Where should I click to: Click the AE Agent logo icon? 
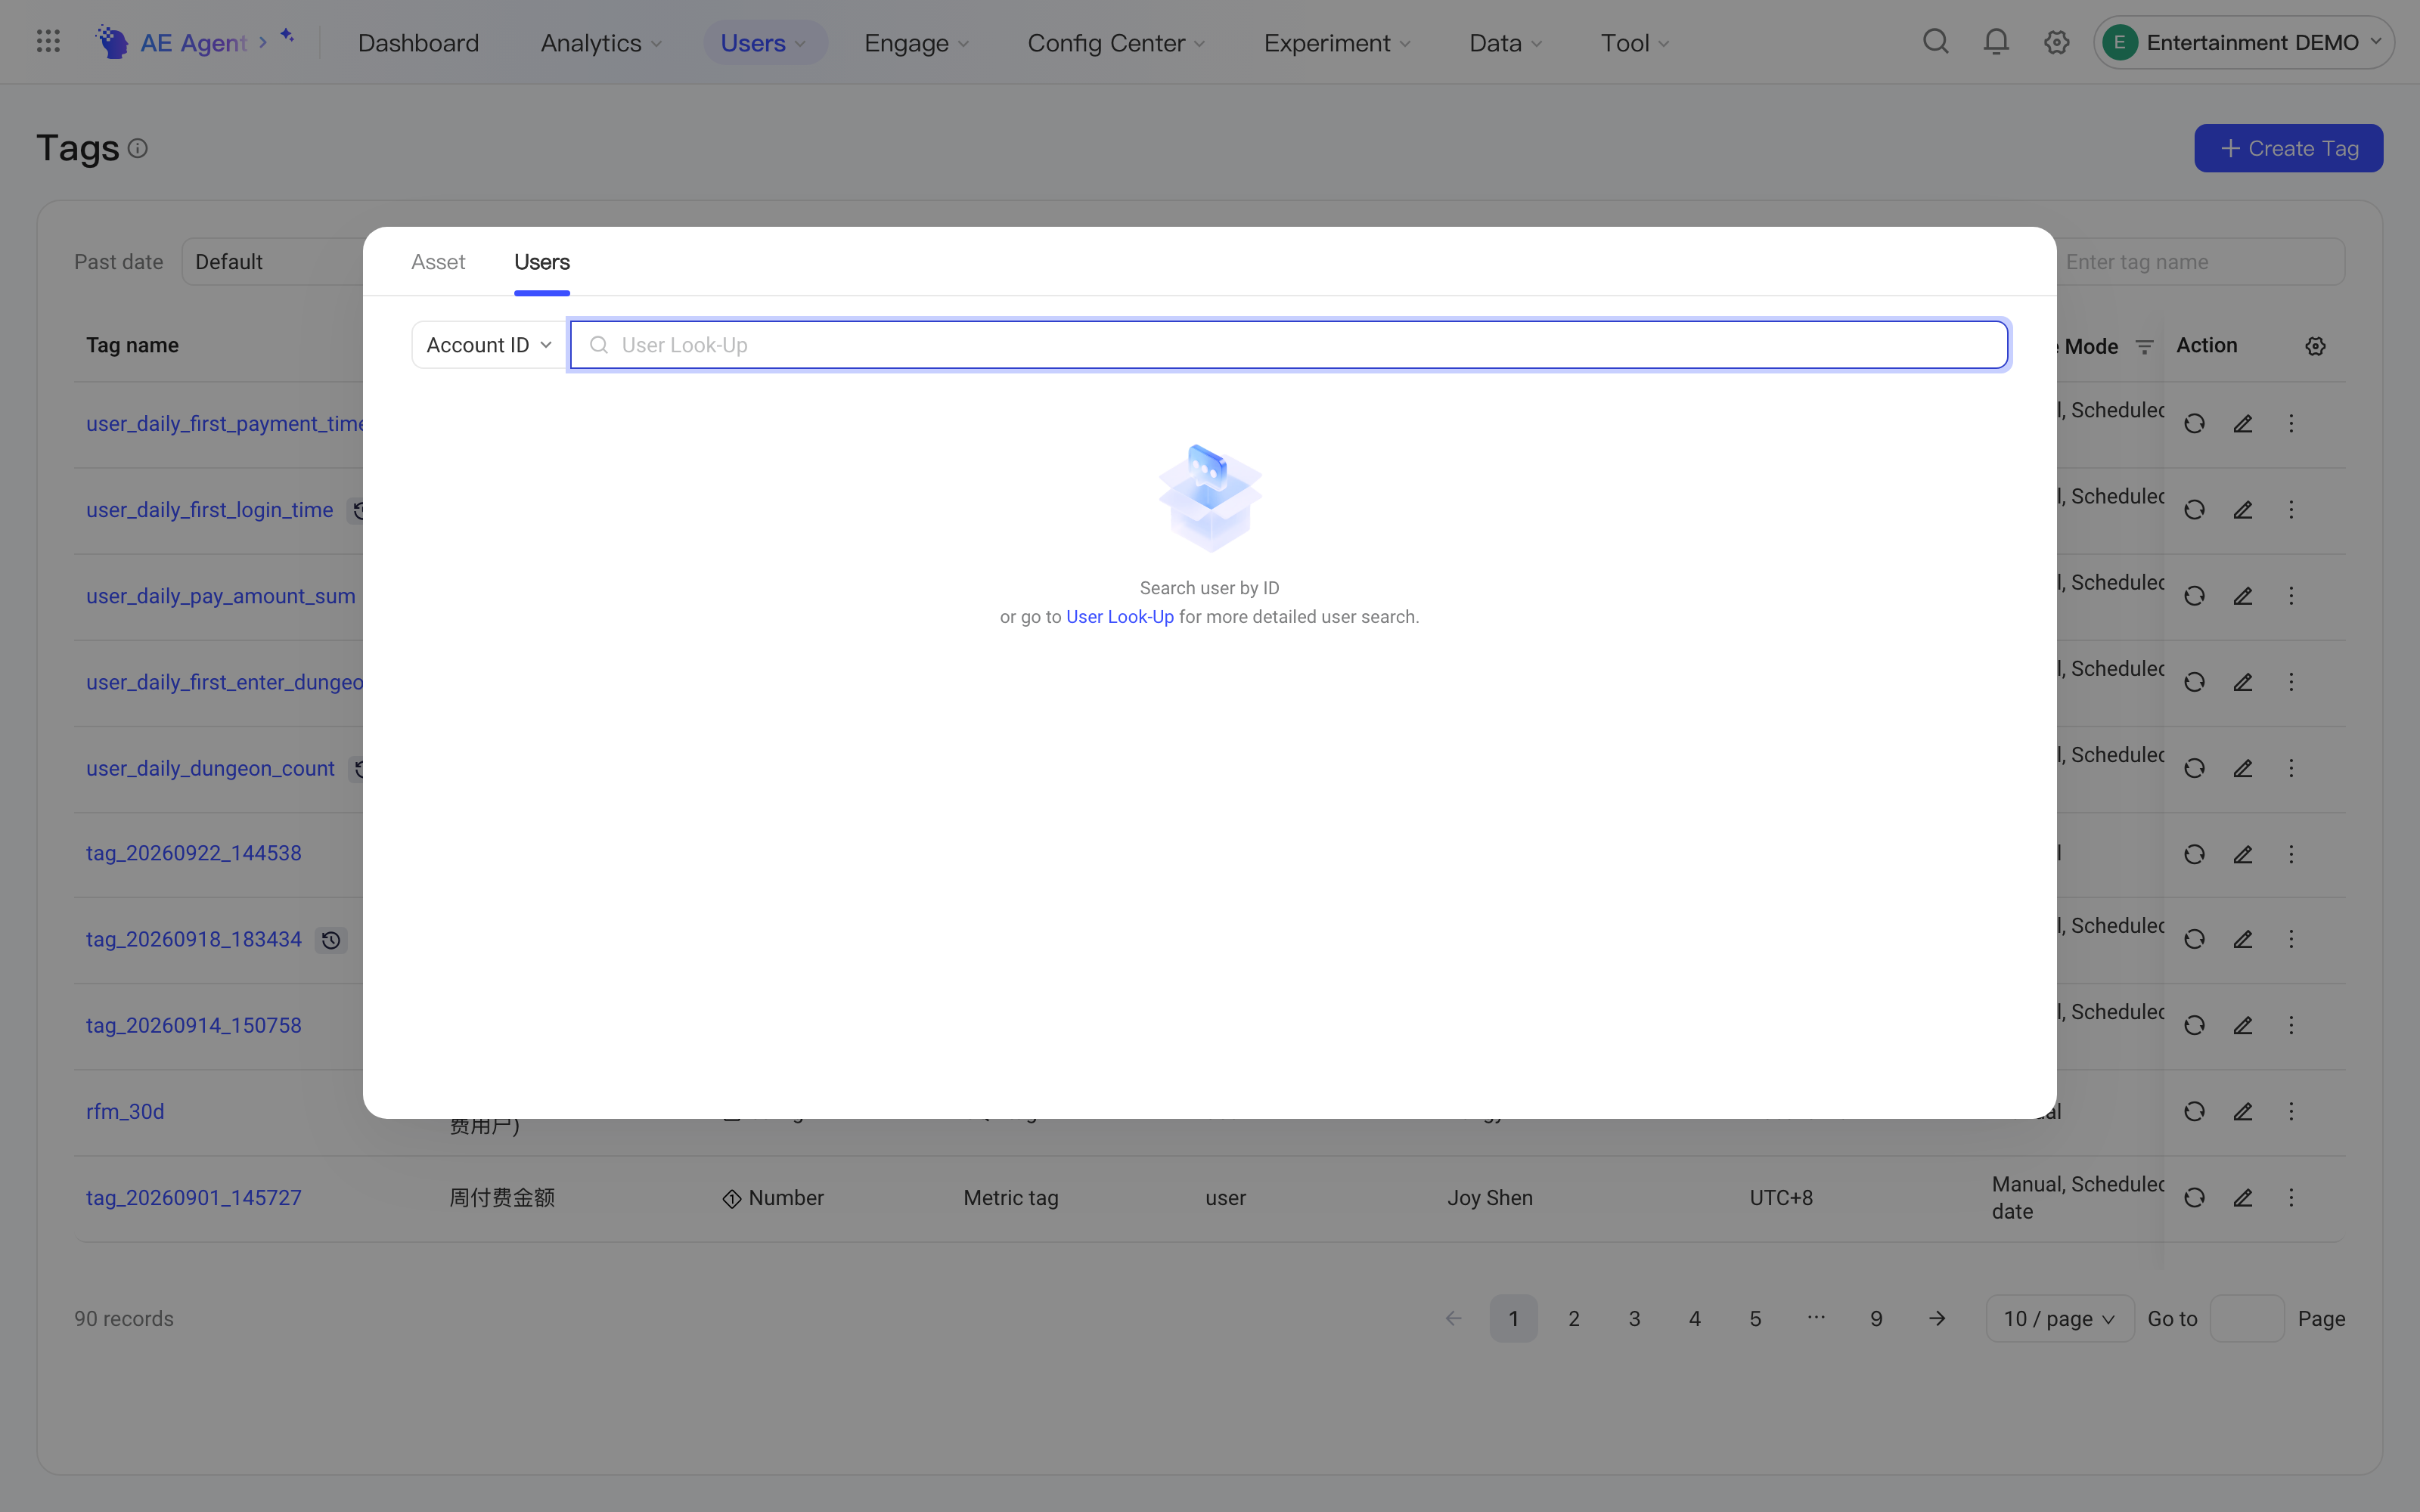(x=112, y=42)
